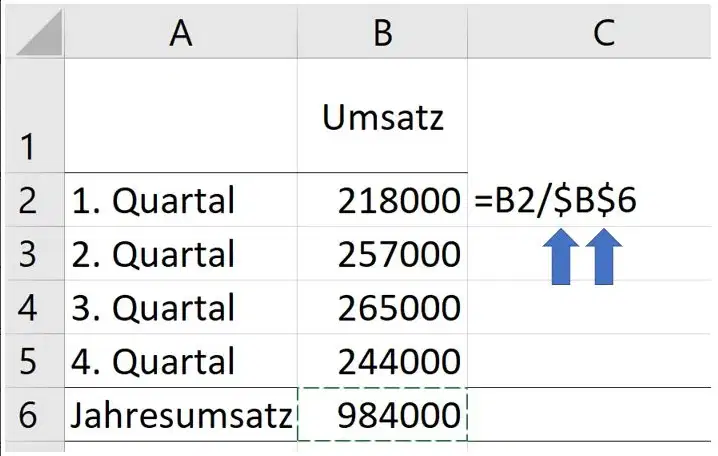Screen dimensions: 718x456
Task: Select column B header
Action: pyautogui.click(x=382, y=33)
